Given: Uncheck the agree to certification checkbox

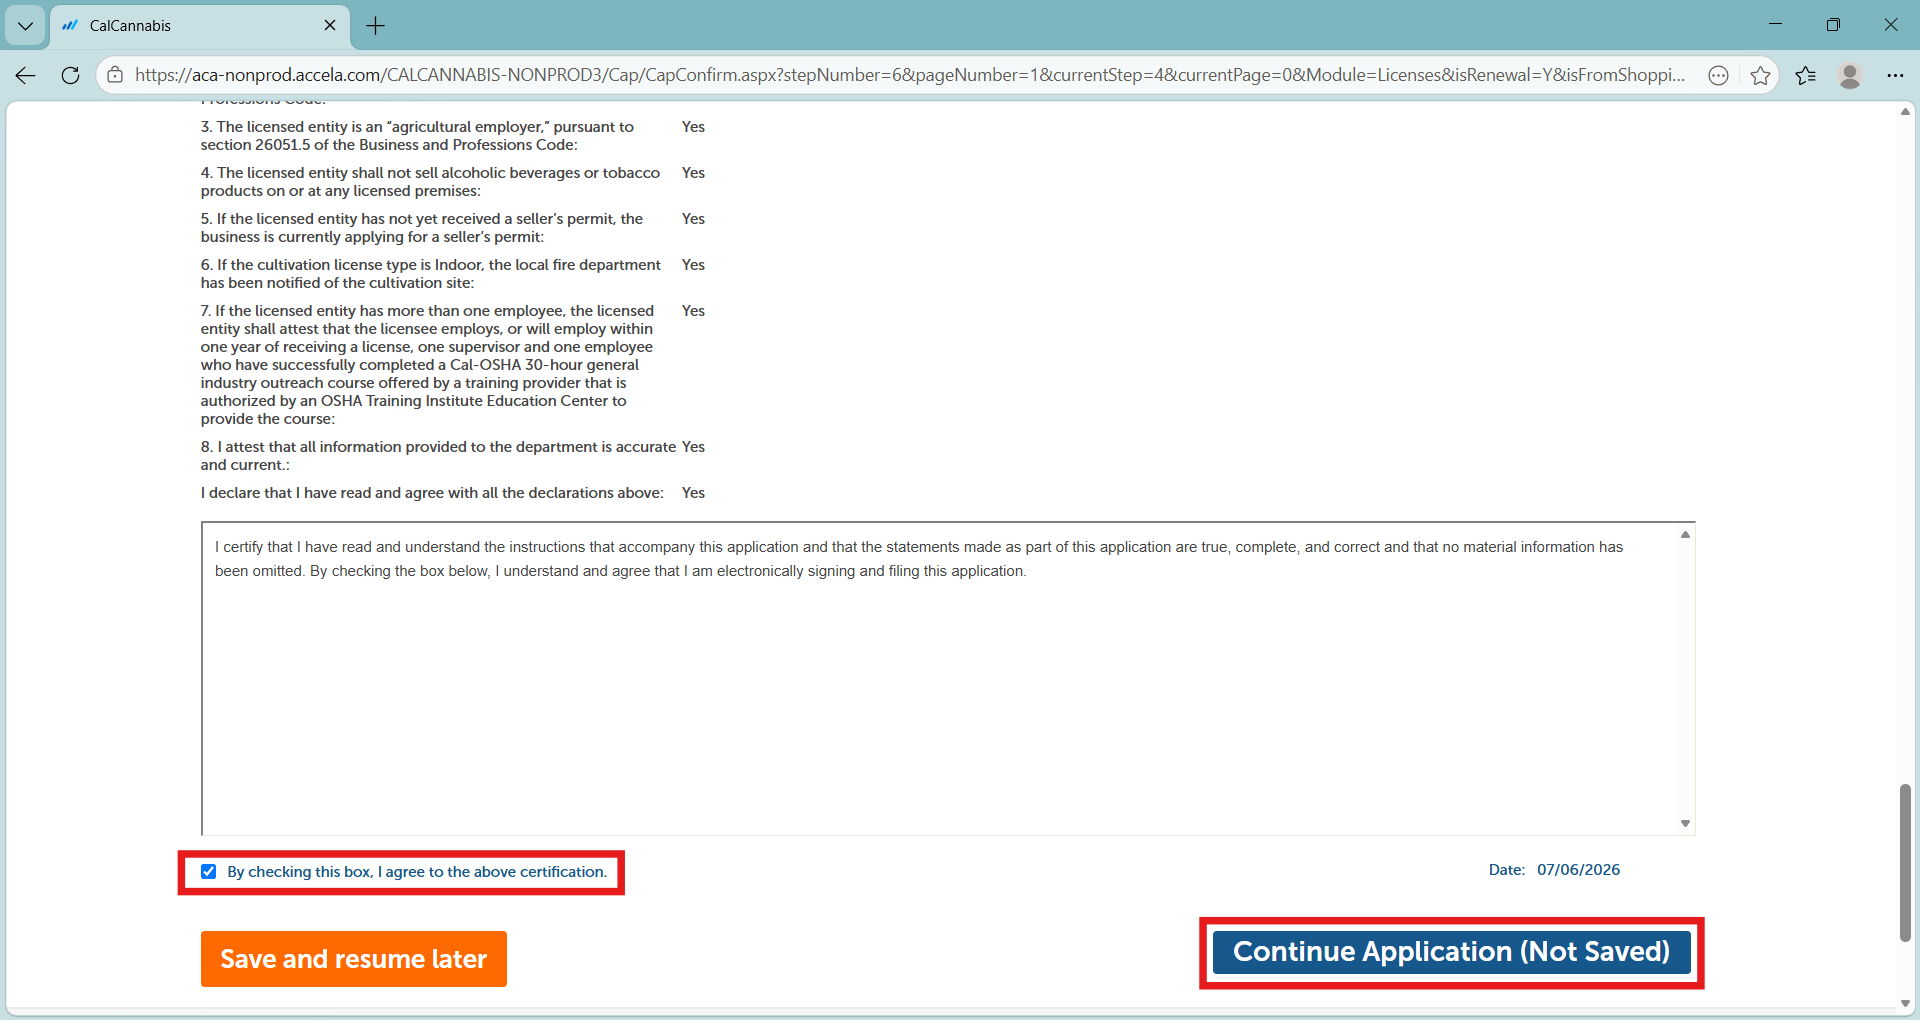Looking at the screenshot, I should 208,872.
